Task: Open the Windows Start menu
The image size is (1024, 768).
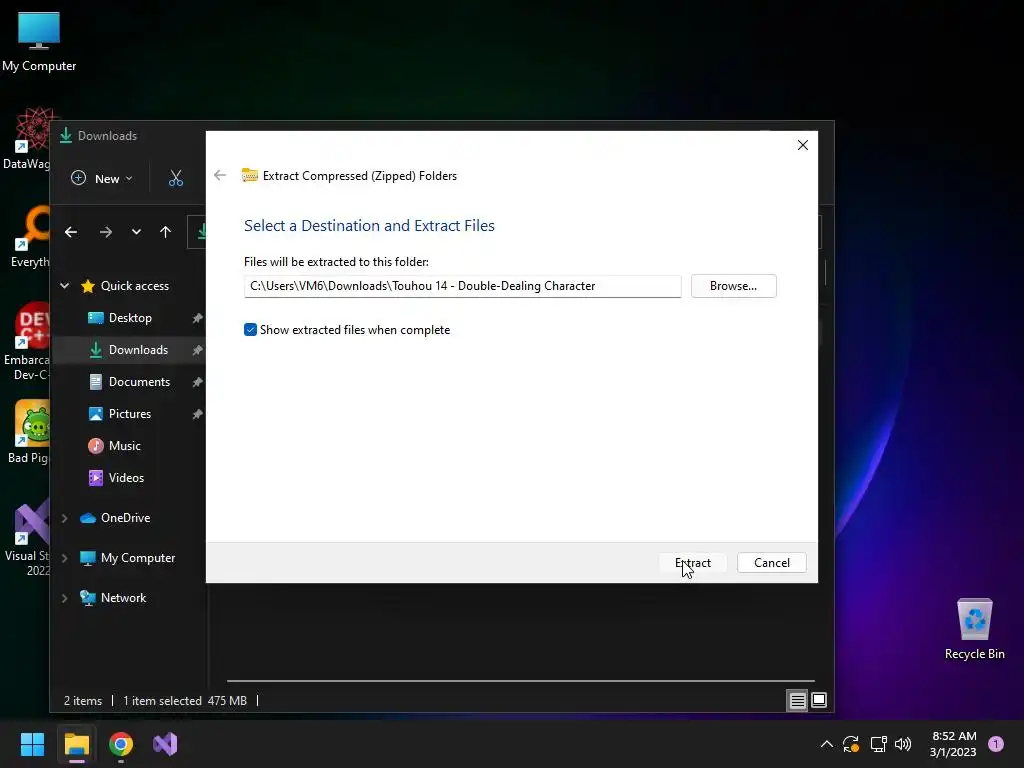Action: tap(32, 744)
